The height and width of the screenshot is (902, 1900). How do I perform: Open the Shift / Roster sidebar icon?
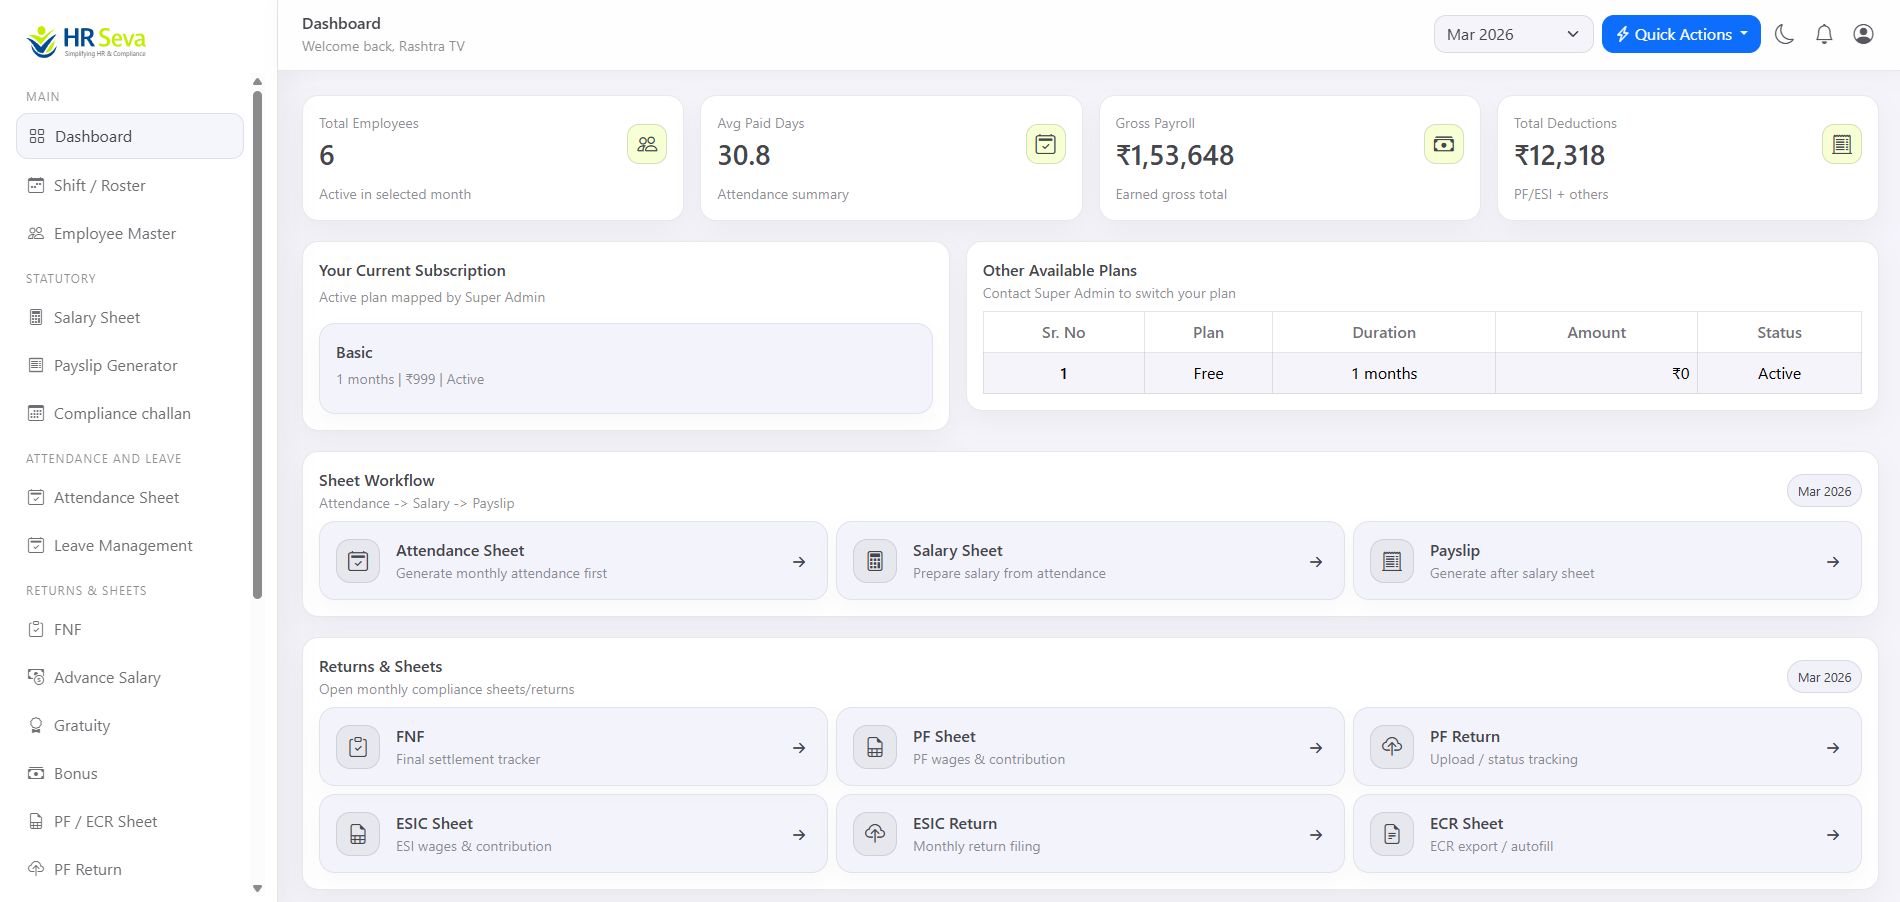pyautogui.click(x=36, y=185)
